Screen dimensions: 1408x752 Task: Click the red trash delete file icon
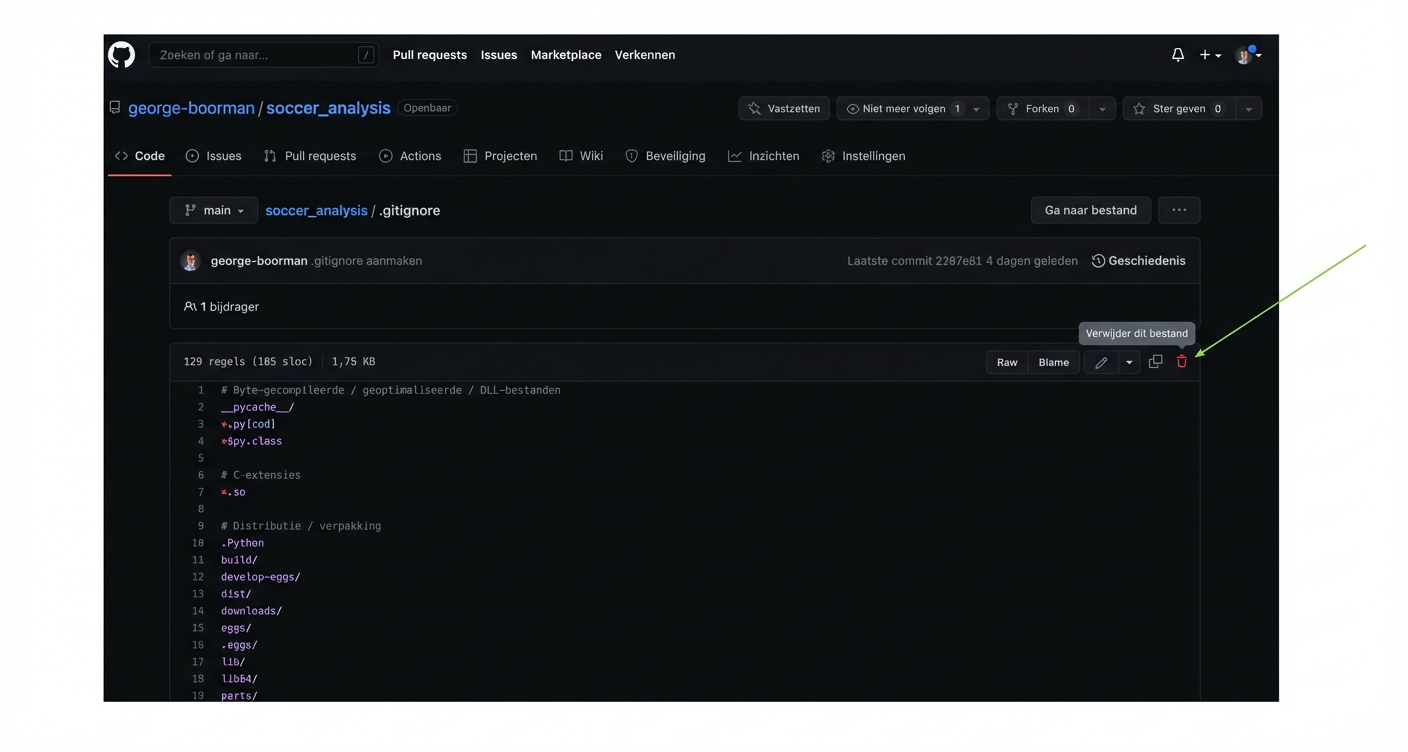pos(1181,362)
